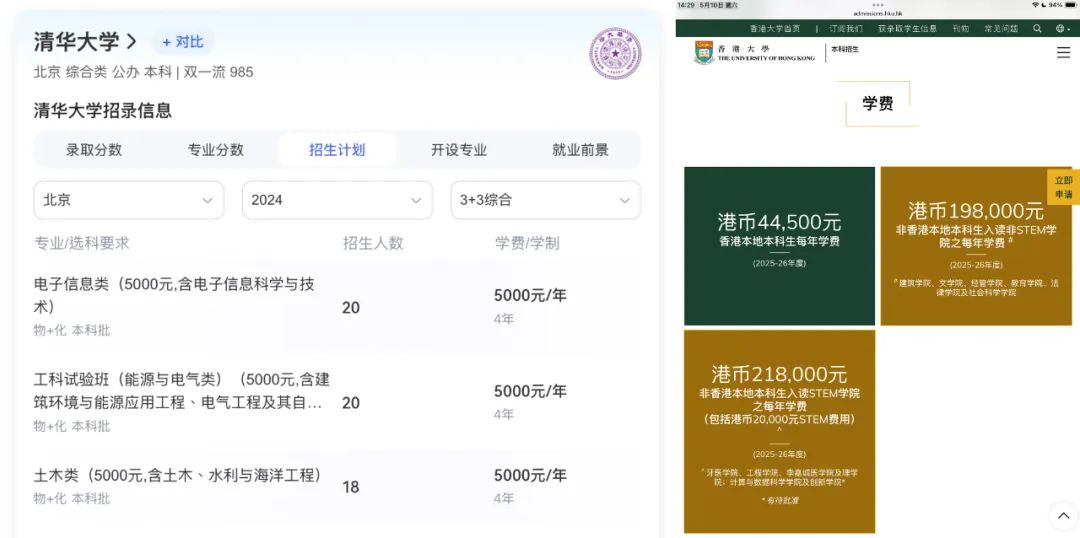Click the admissions.hku.hk address bar

tap(877, 13)
